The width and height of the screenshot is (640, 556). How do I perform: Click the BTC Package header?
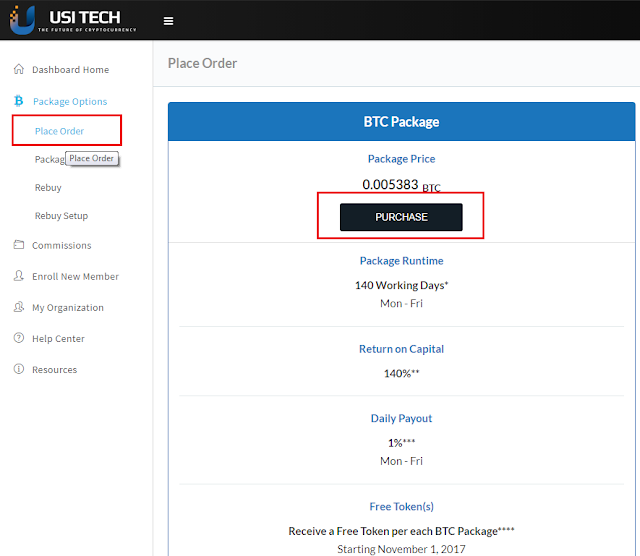coord(402,122)
